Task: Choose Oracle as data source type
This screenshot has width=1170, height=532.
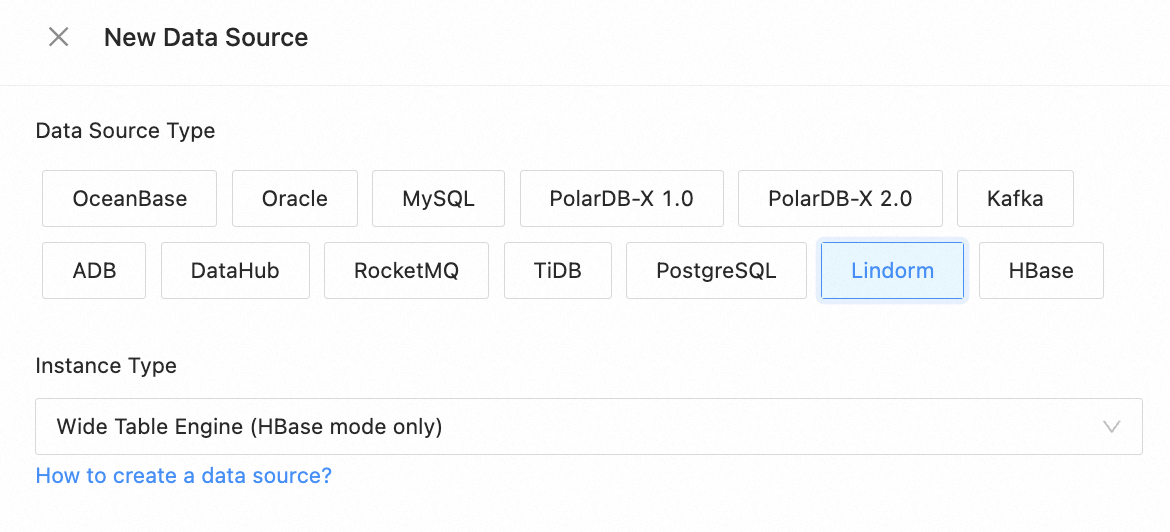Action: (x=295, y=199)
